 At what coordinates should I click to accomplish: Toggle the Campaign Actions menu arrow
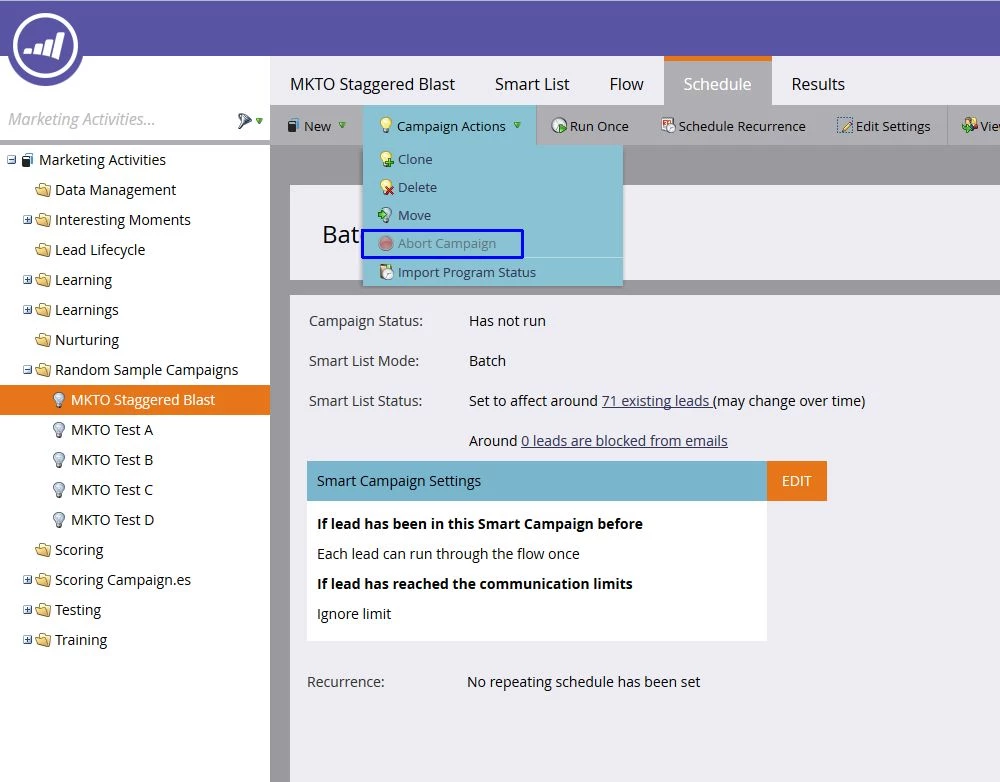click(x=517, y=125)
